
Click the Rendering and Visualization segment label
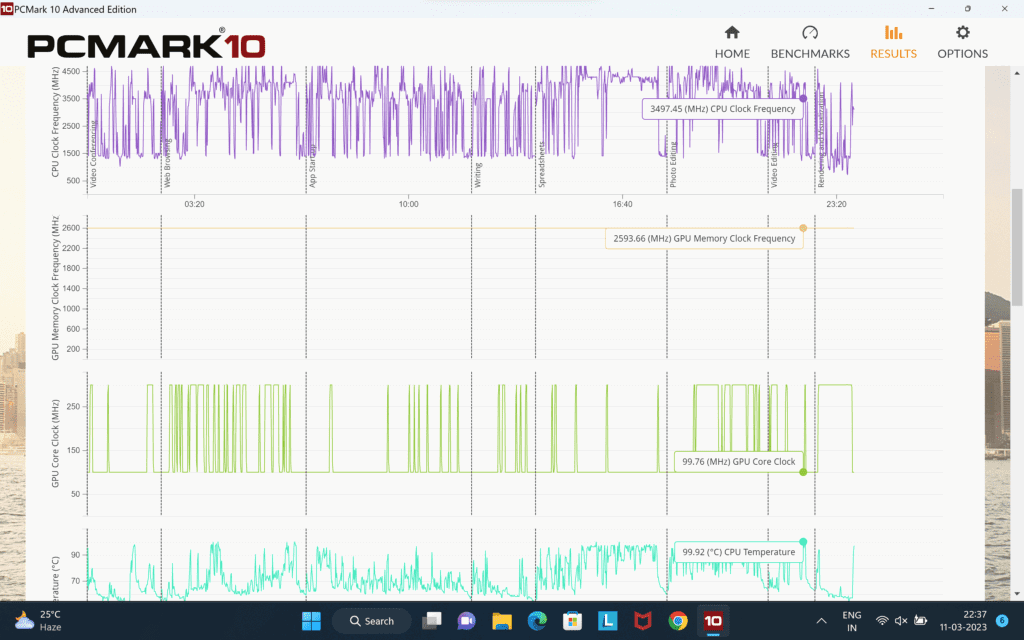pos(821,140)
